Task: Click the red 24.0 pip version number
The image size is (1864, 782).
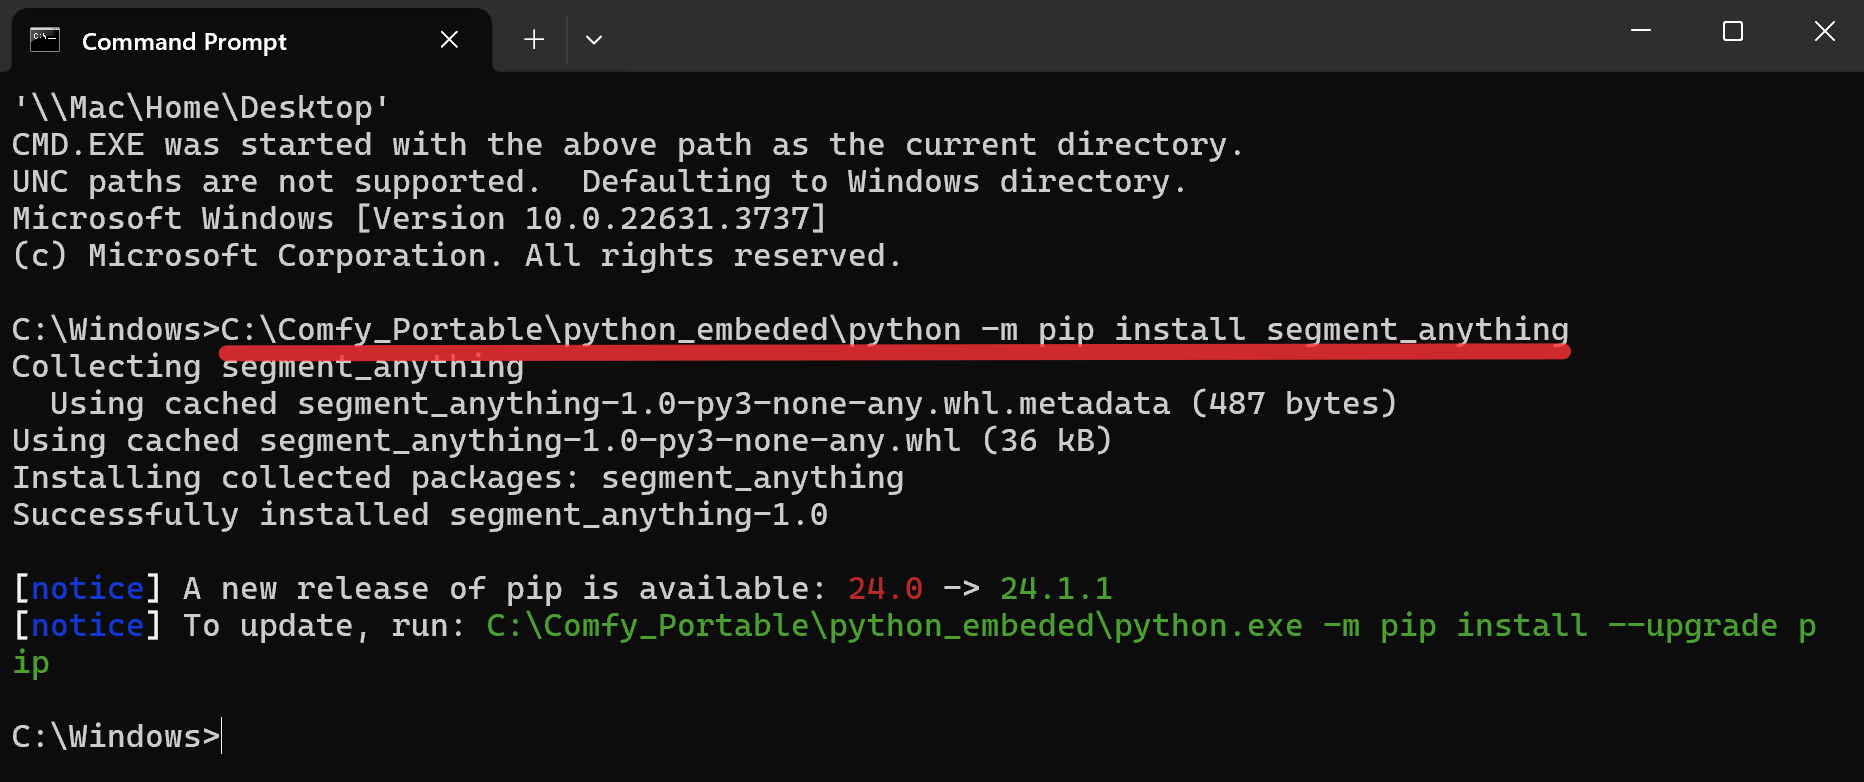Action: (x=885, y=588)
